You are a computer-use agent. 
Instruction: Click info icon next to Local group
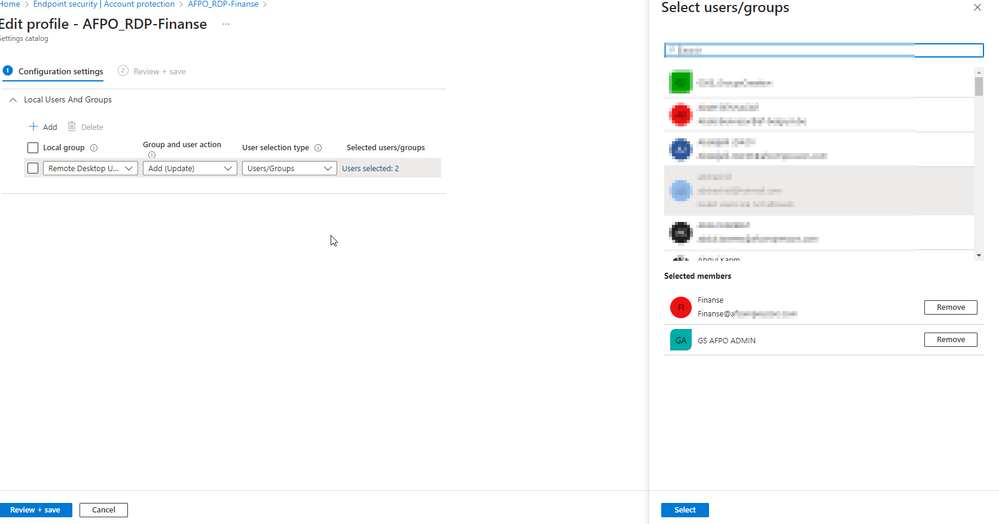coord(94,148)
